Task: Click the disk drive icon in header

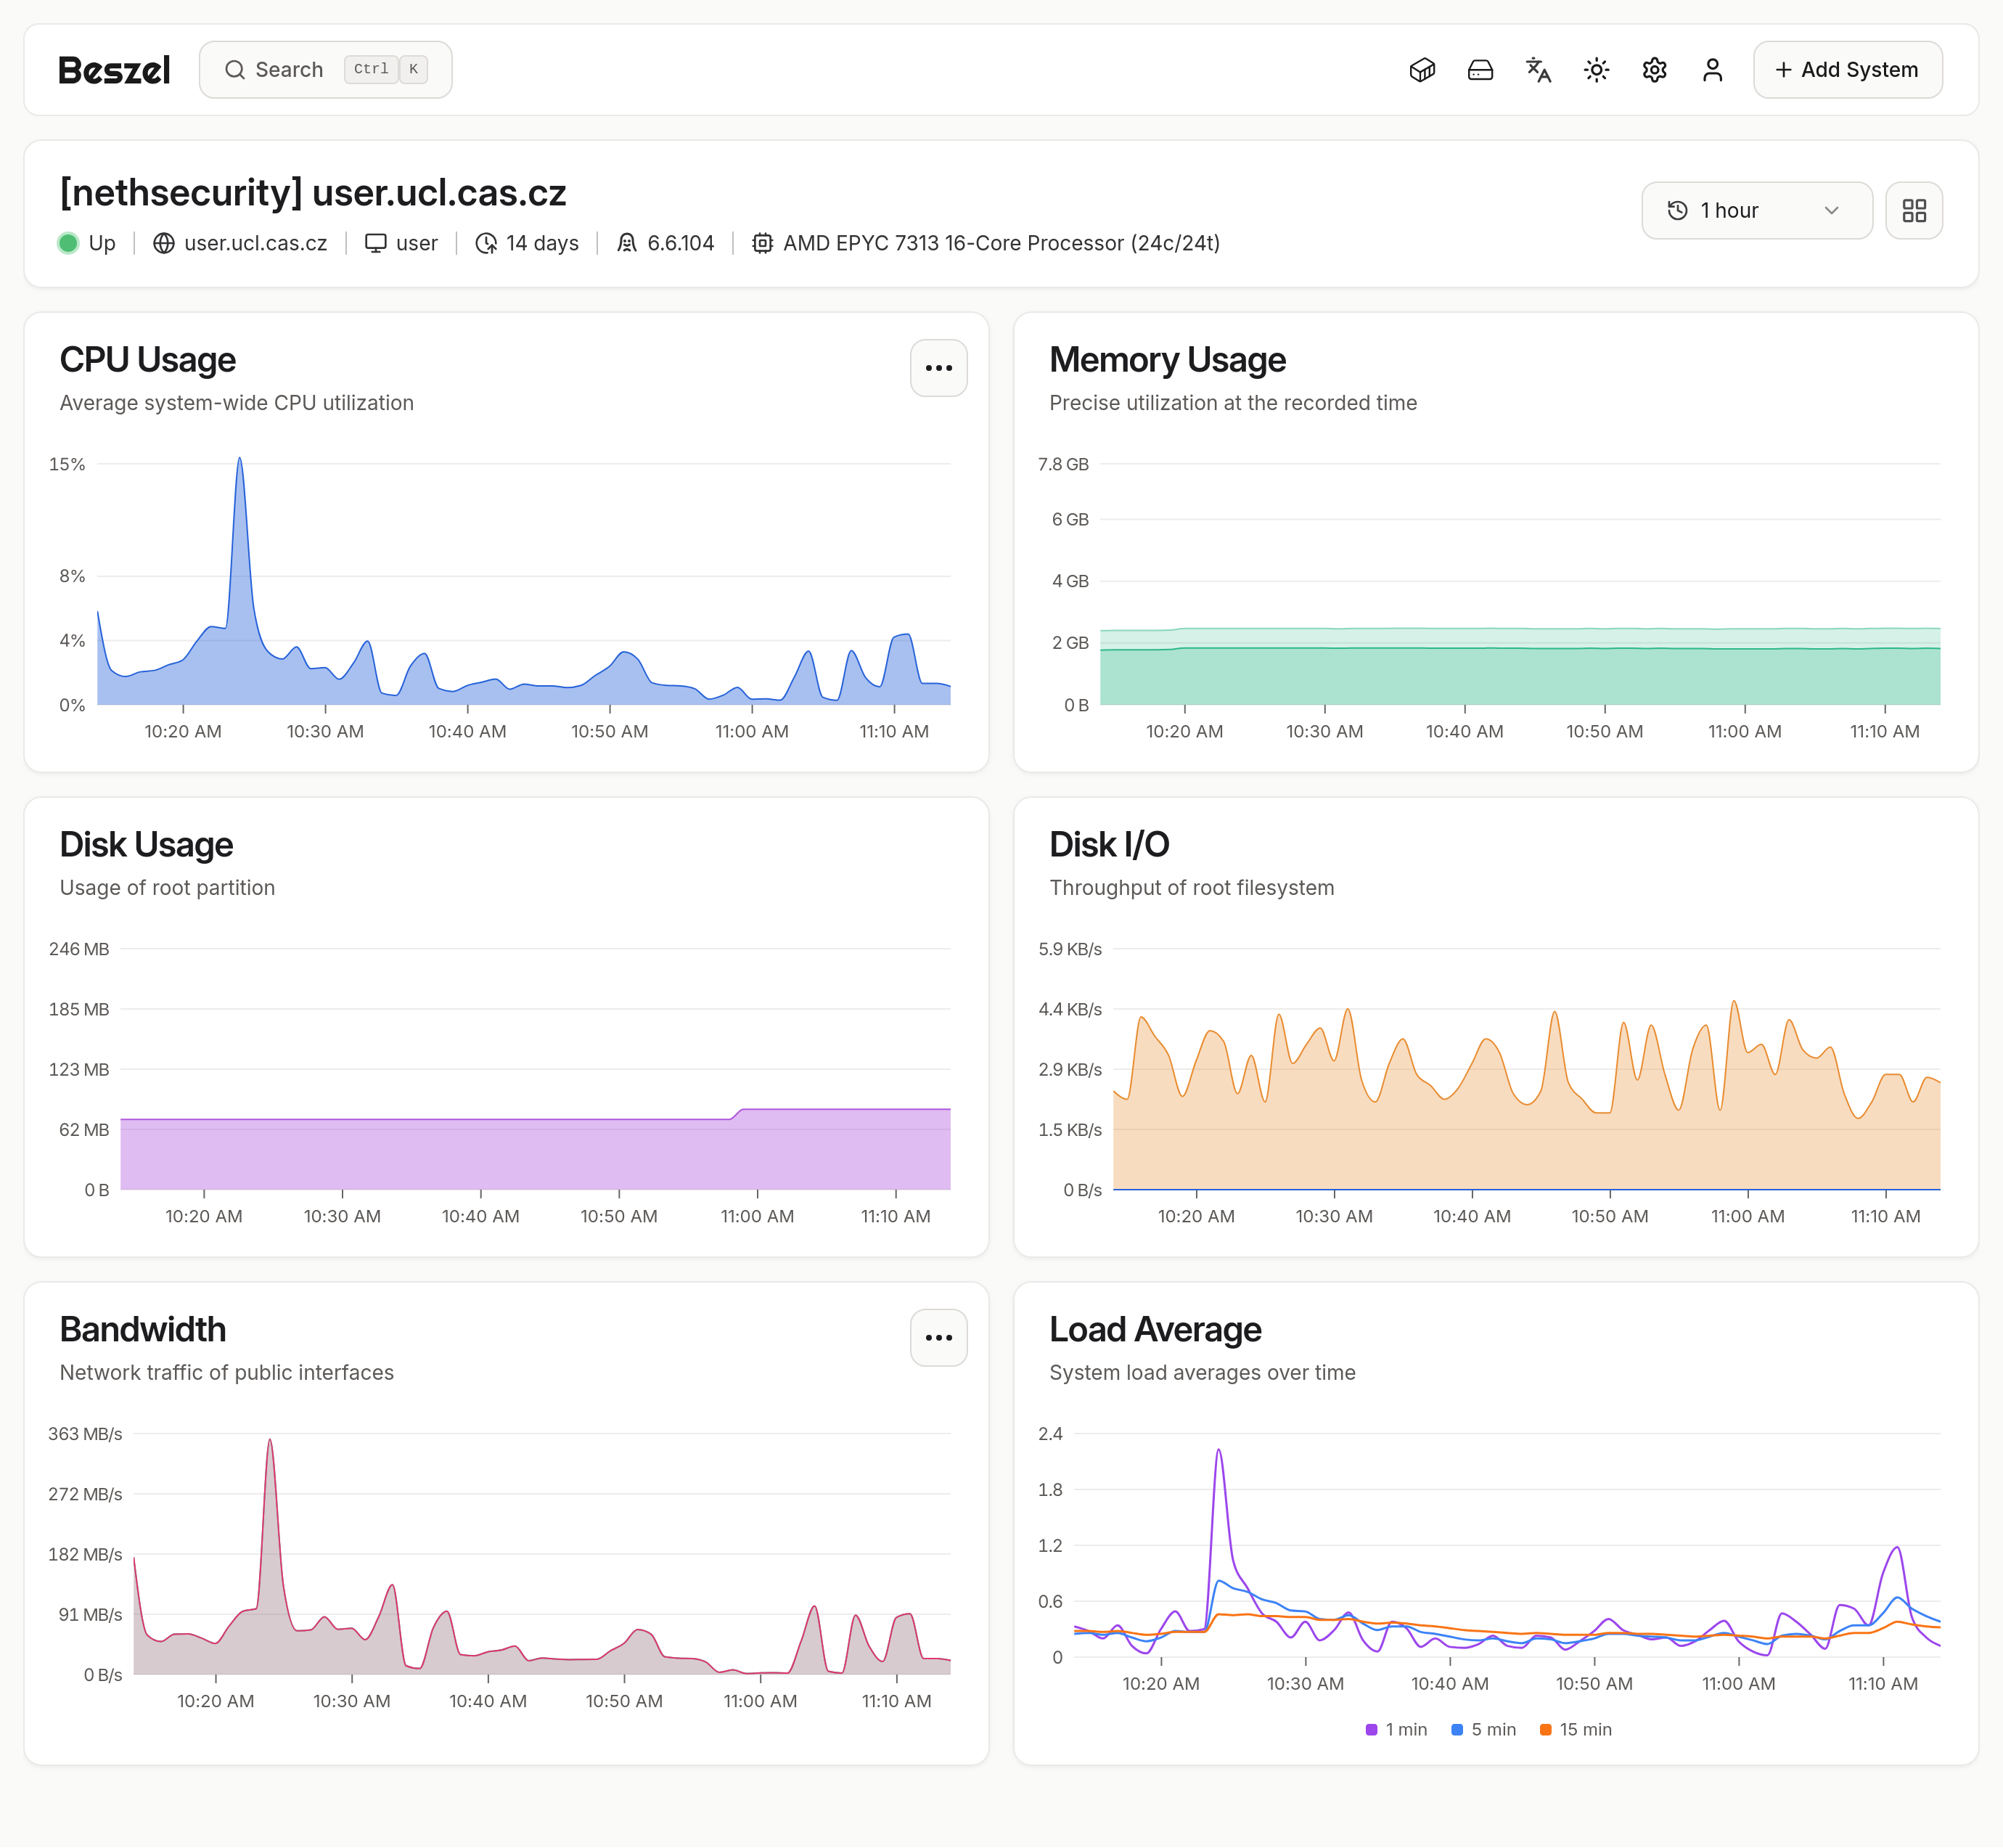Action: pyautogui.click(x=1480, y=70)
